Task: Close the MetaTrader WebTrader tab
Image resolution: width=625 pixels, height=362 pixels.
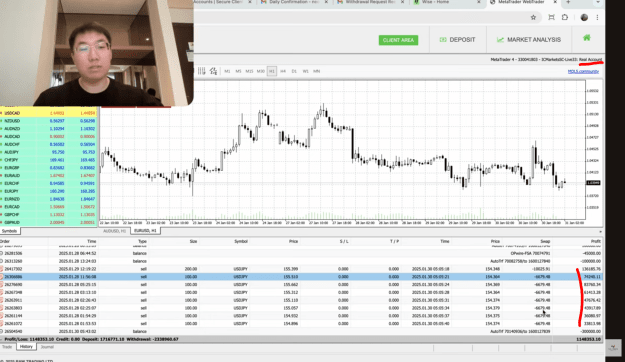Action: (554, 2)
